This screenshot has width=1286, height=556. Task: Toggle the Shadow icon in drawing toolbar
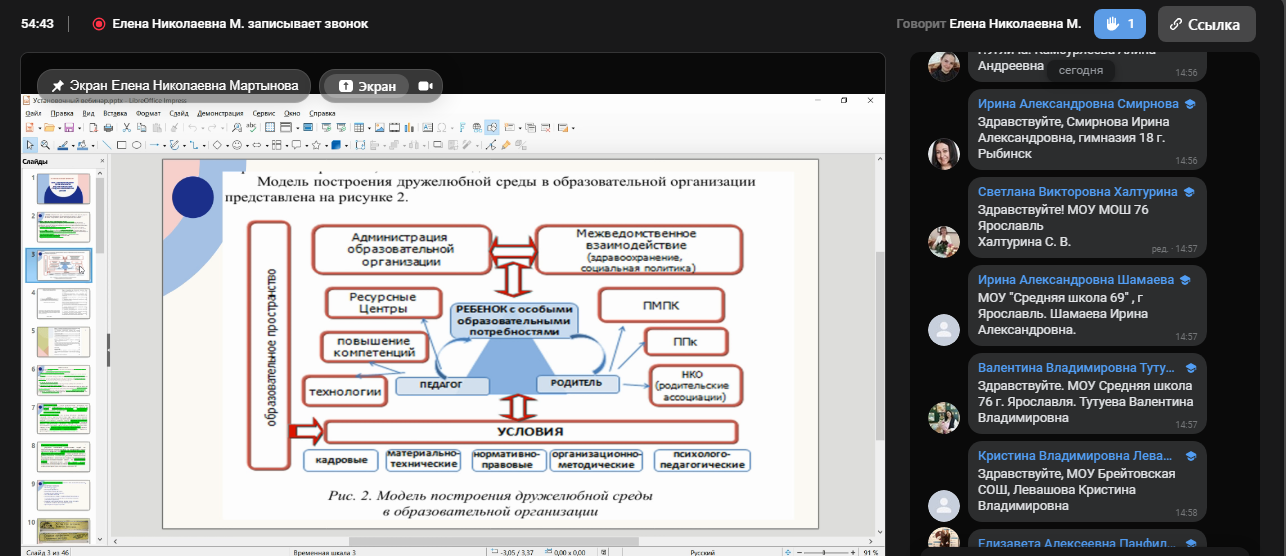coord(438,145)
